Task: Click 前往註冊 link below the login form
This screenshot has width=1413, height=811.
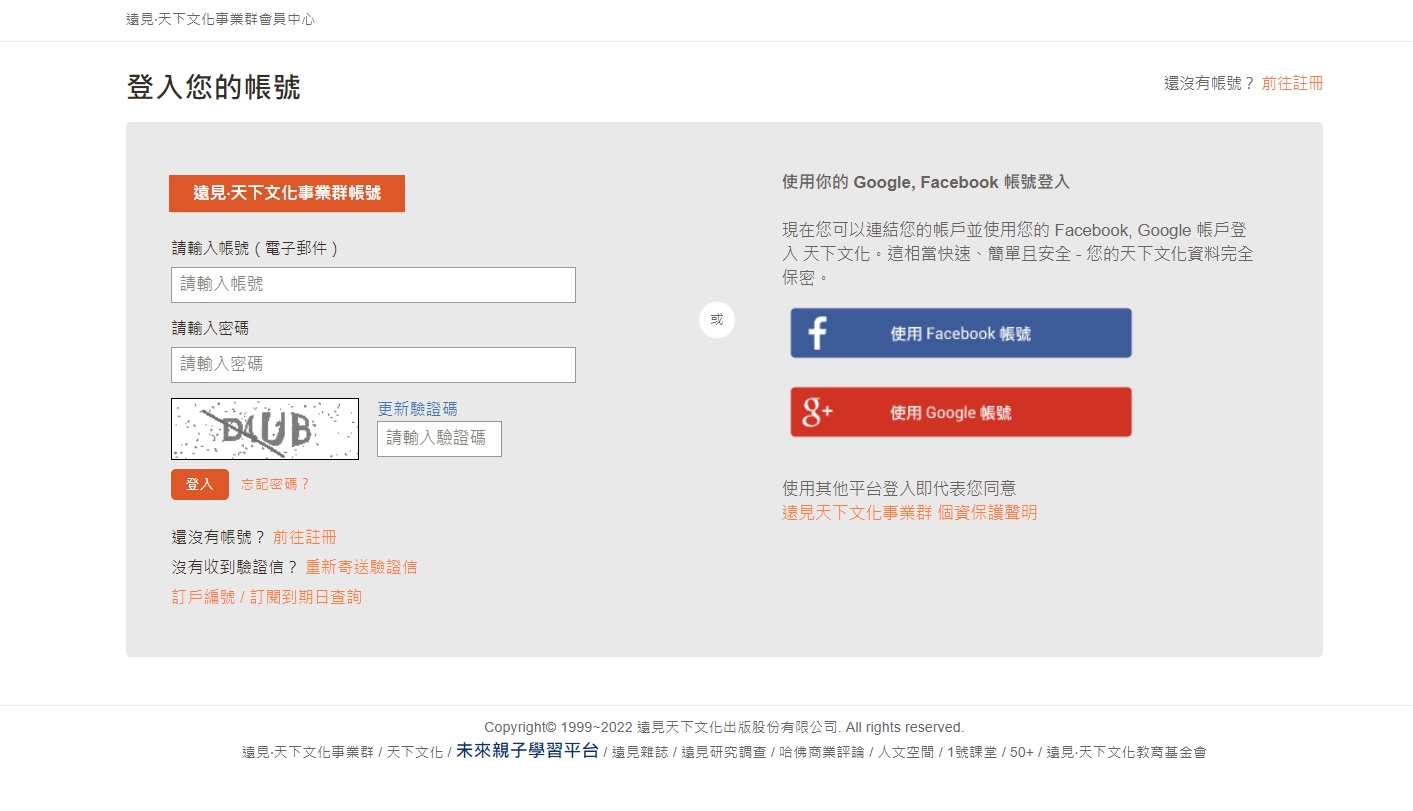Action: 305,537
